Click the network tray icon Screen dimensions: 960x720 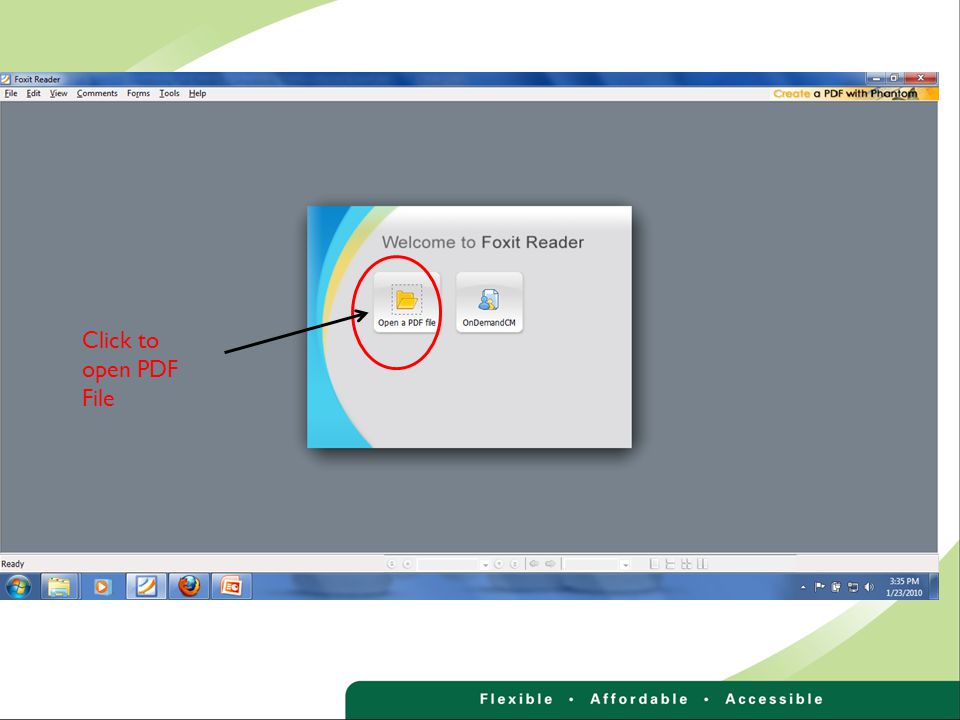(852, 587)
